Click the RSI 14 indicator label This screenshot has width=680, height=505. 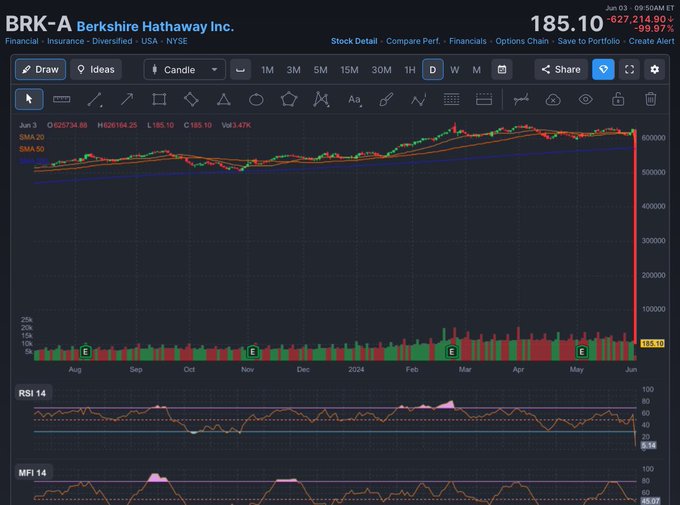[x=32, y=393]
